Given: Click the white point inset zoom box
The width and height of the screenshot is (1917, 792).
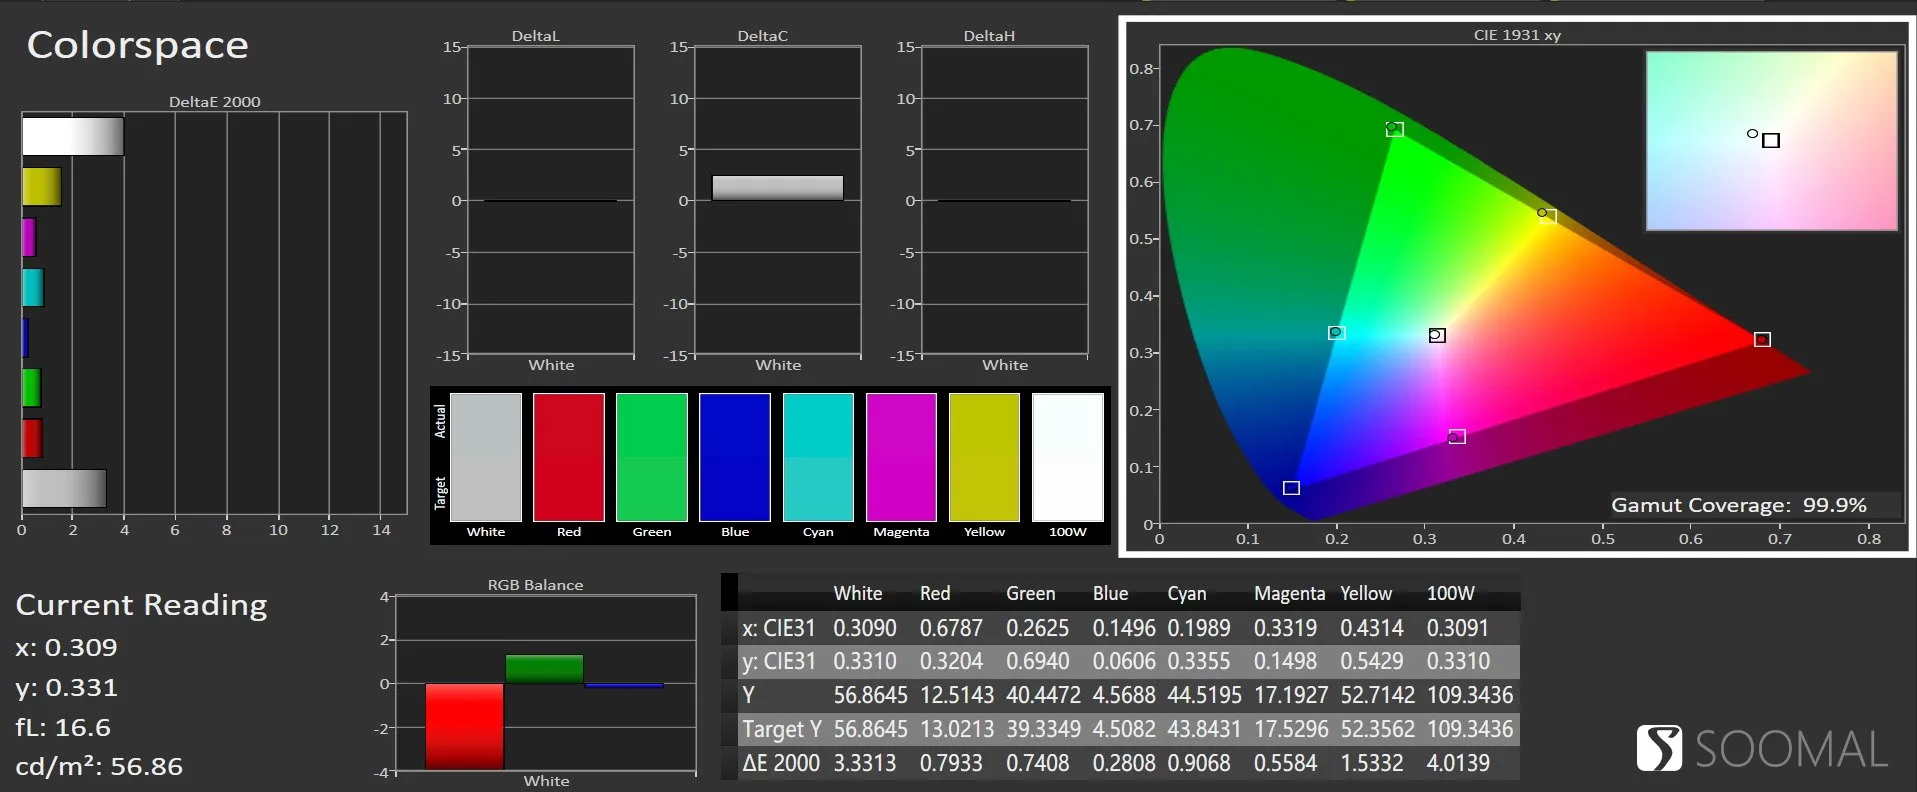Looking at the screenshot, I should click(1771, 141).
